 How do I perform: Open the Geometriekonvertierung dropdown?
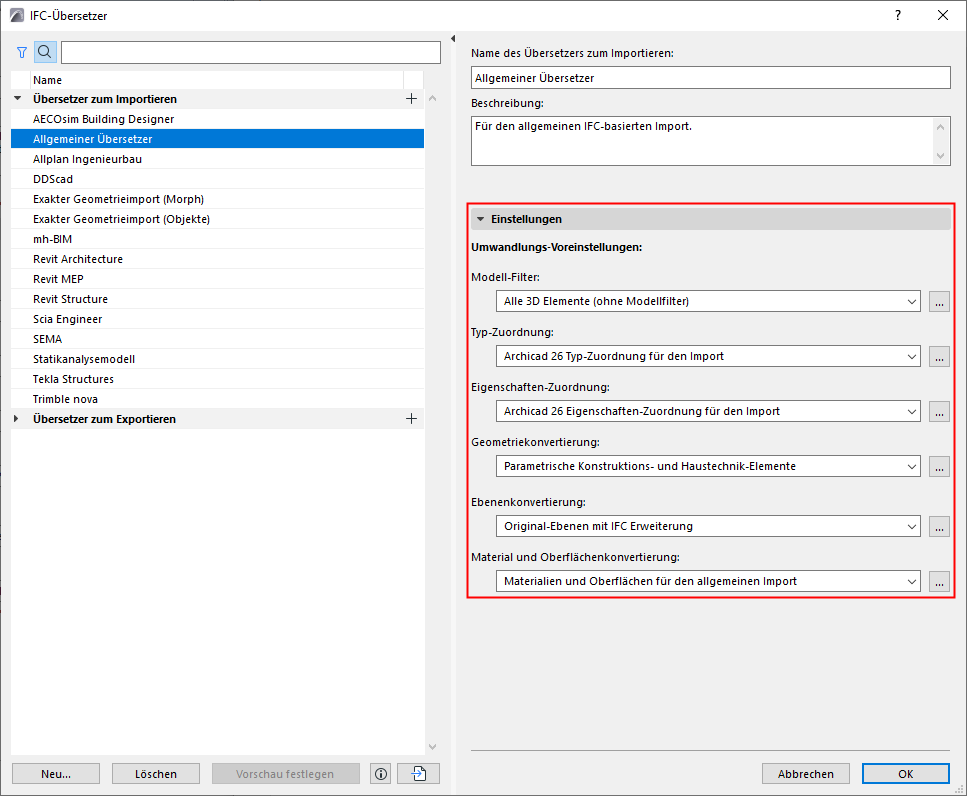708,466
